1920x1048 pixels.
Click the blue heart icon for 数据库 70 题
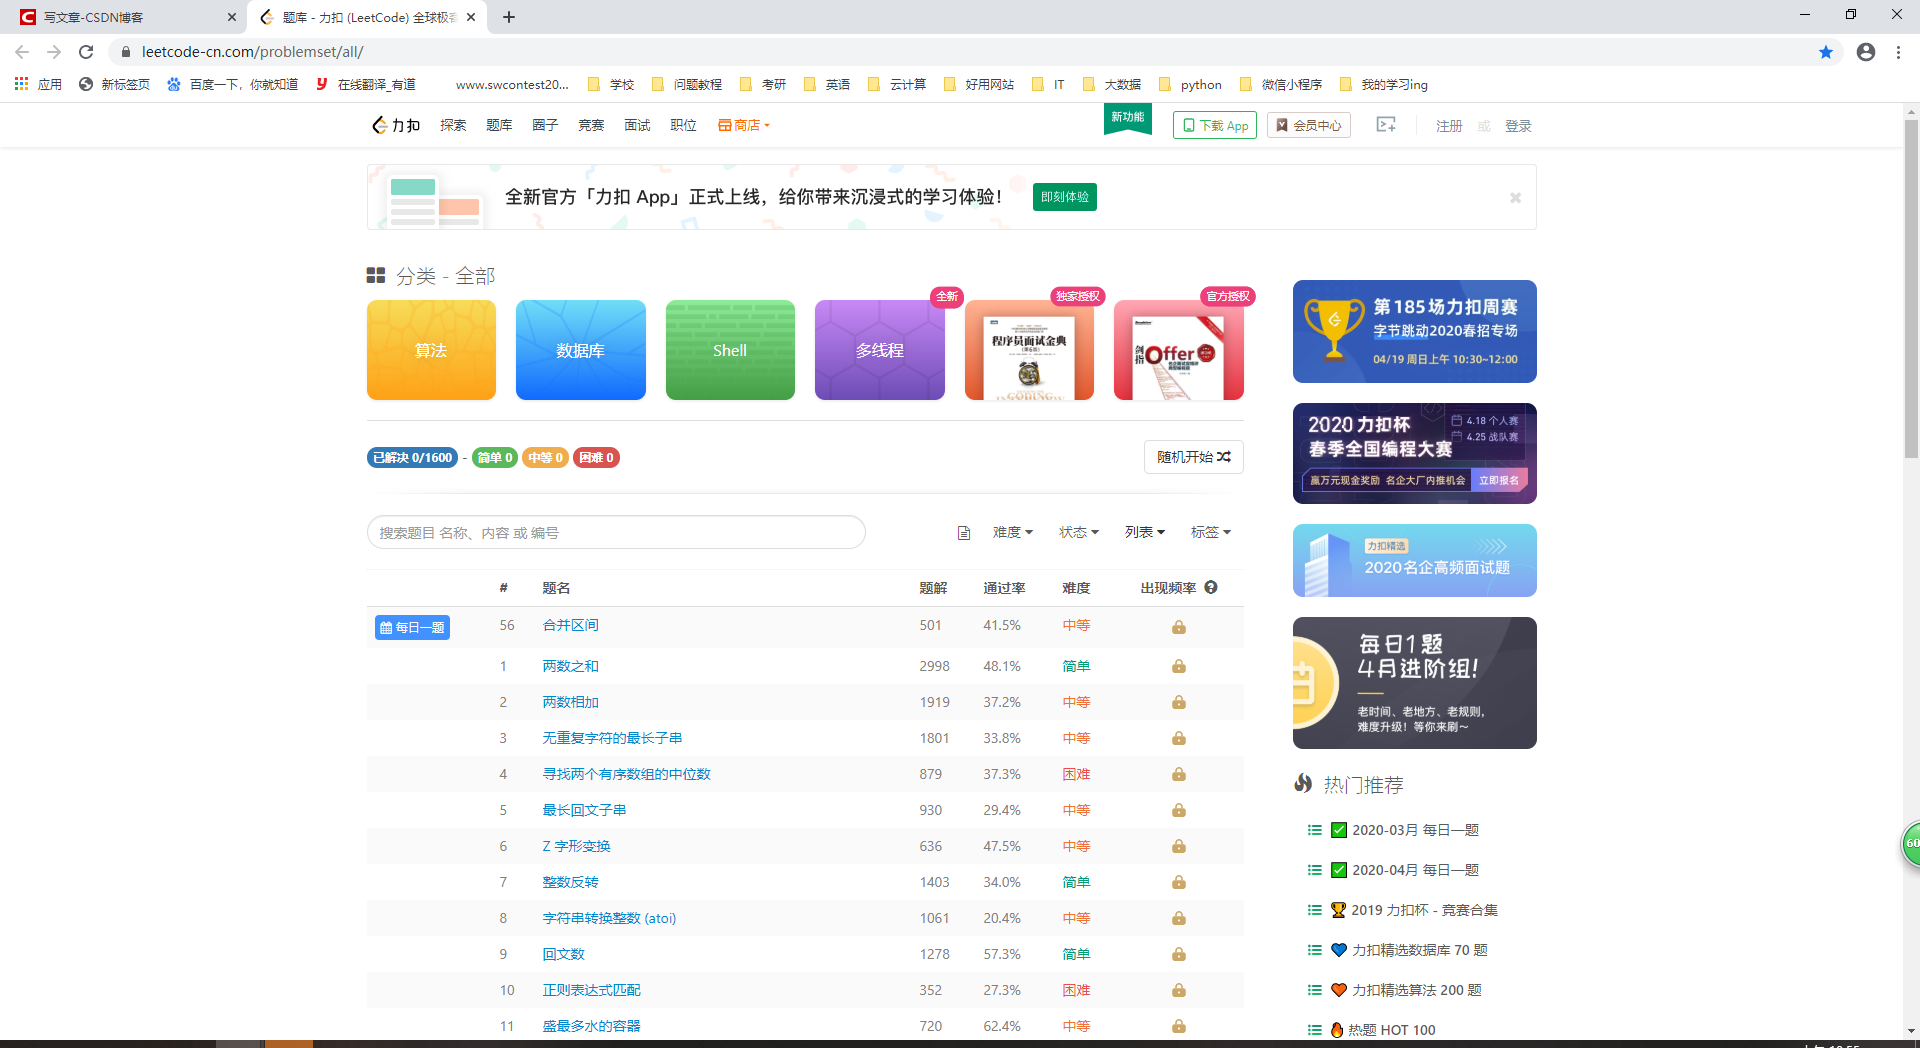click(1339, 950)
